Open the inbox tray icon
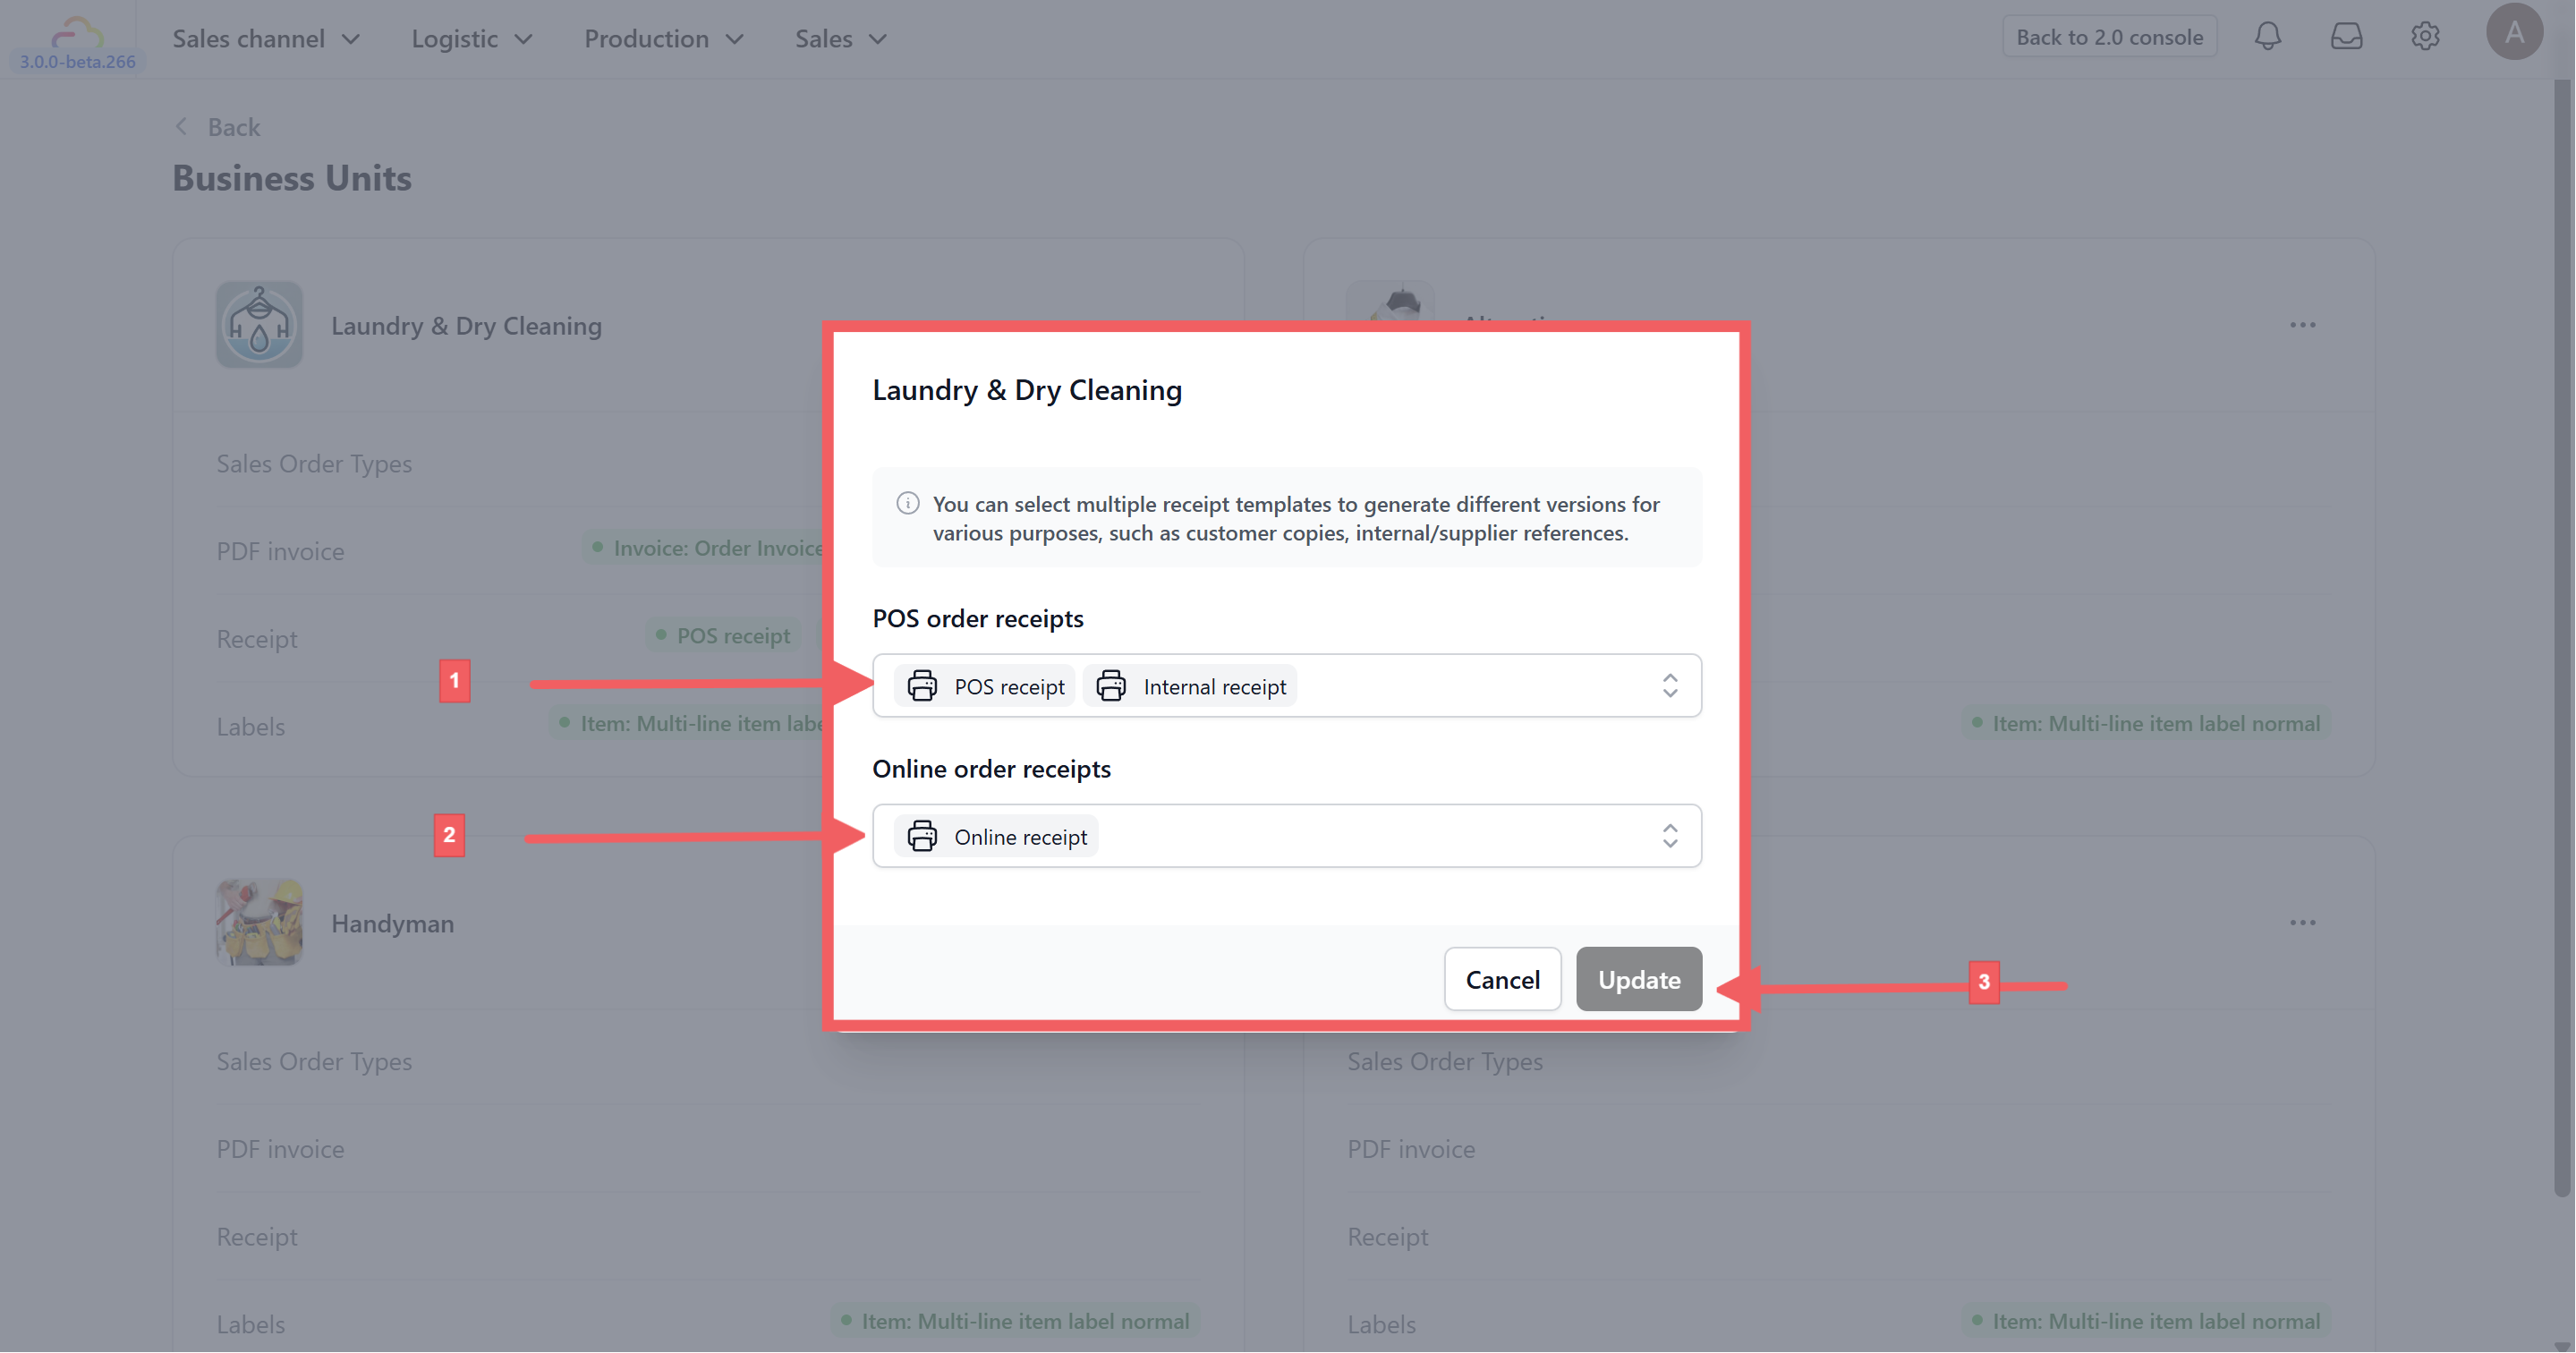The width and height of the screenshot is (2576, 1353). point(2346,37)
